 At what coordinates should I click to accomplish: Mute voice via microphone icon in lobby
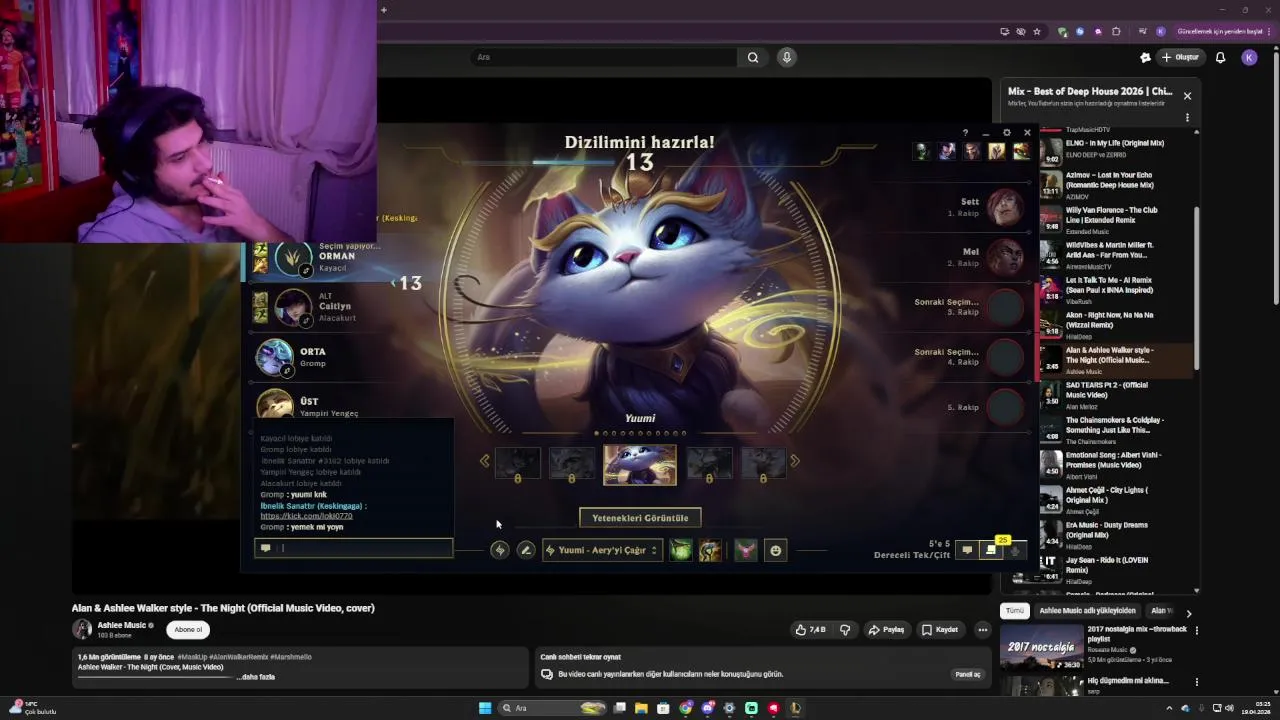1014,550
